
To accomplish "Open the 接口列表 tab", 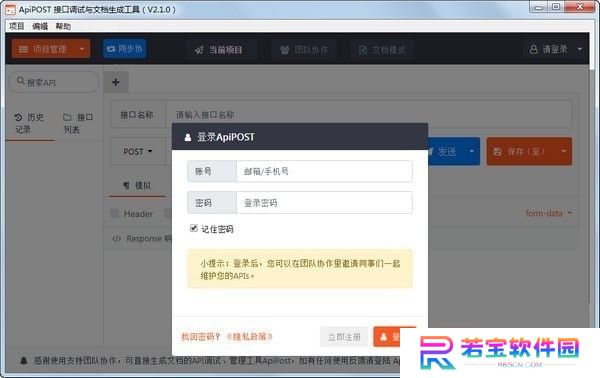I will pyautogui.click(x=78, y=123).
